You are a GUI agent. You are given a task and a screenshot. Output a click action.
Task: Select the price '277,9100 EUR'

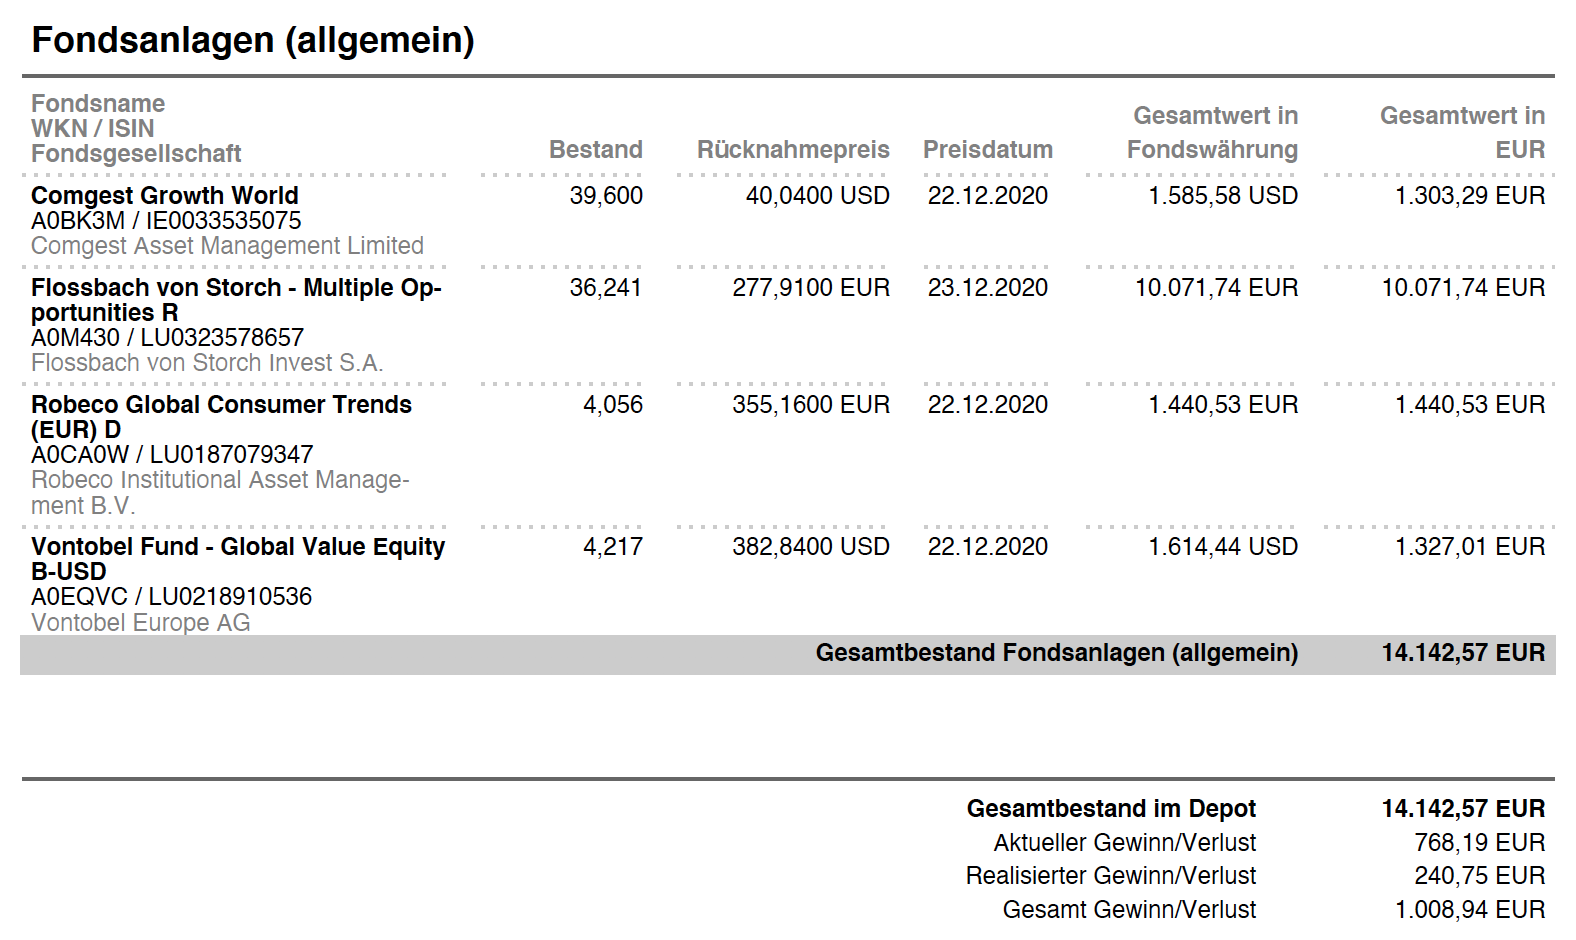click(x=811, y=288)
